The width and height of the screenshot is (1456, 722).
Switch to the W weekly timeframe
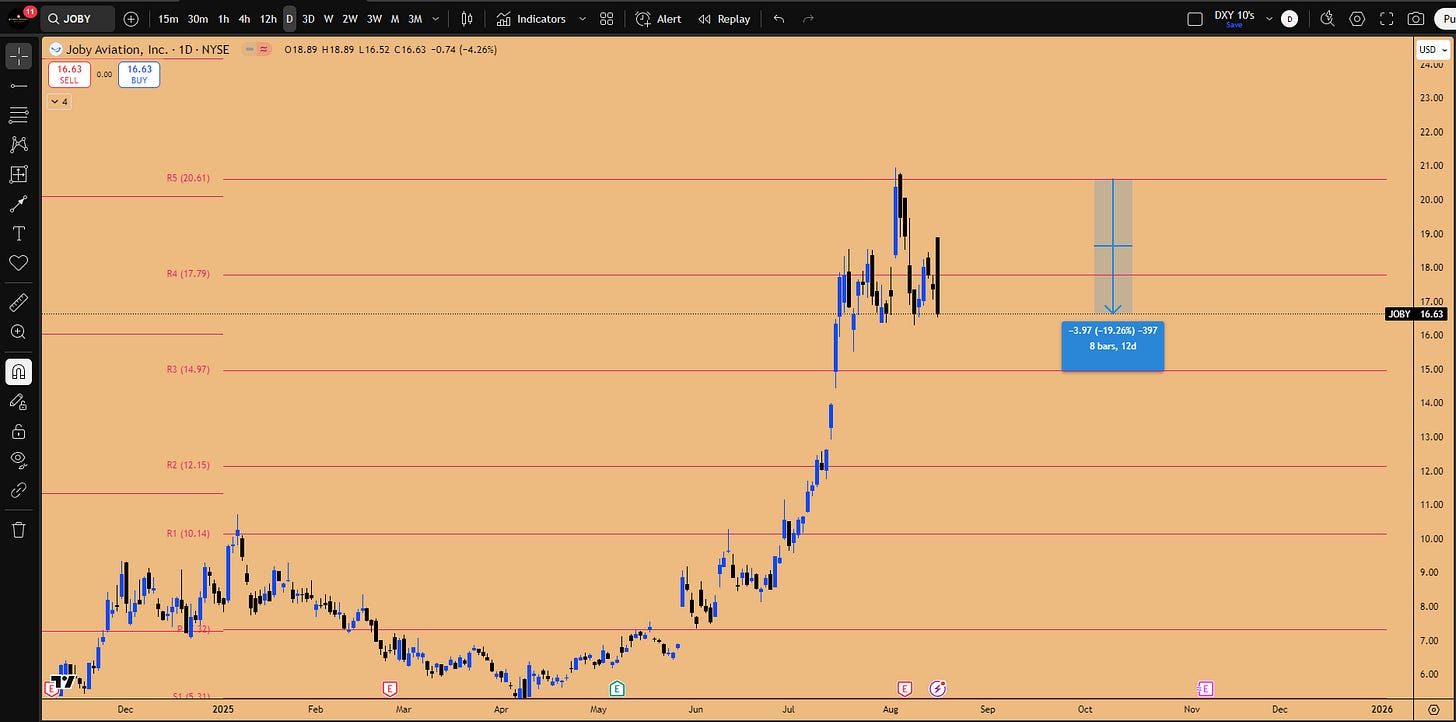point(328,19)
